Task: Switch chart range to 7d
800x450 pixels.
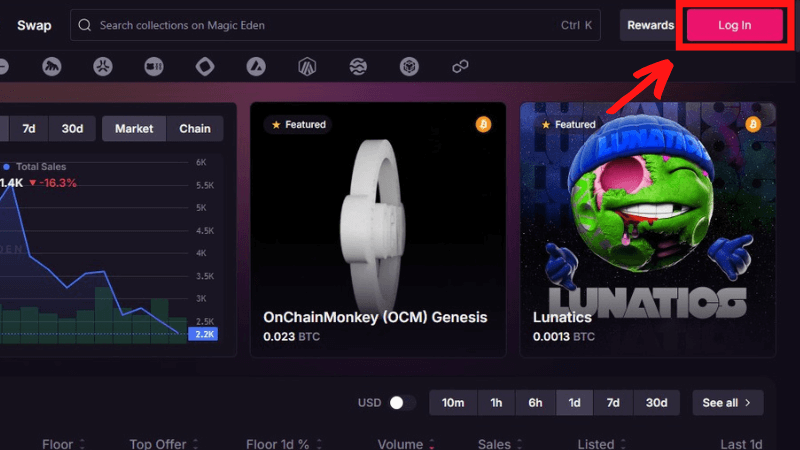Action: [29, 129]
